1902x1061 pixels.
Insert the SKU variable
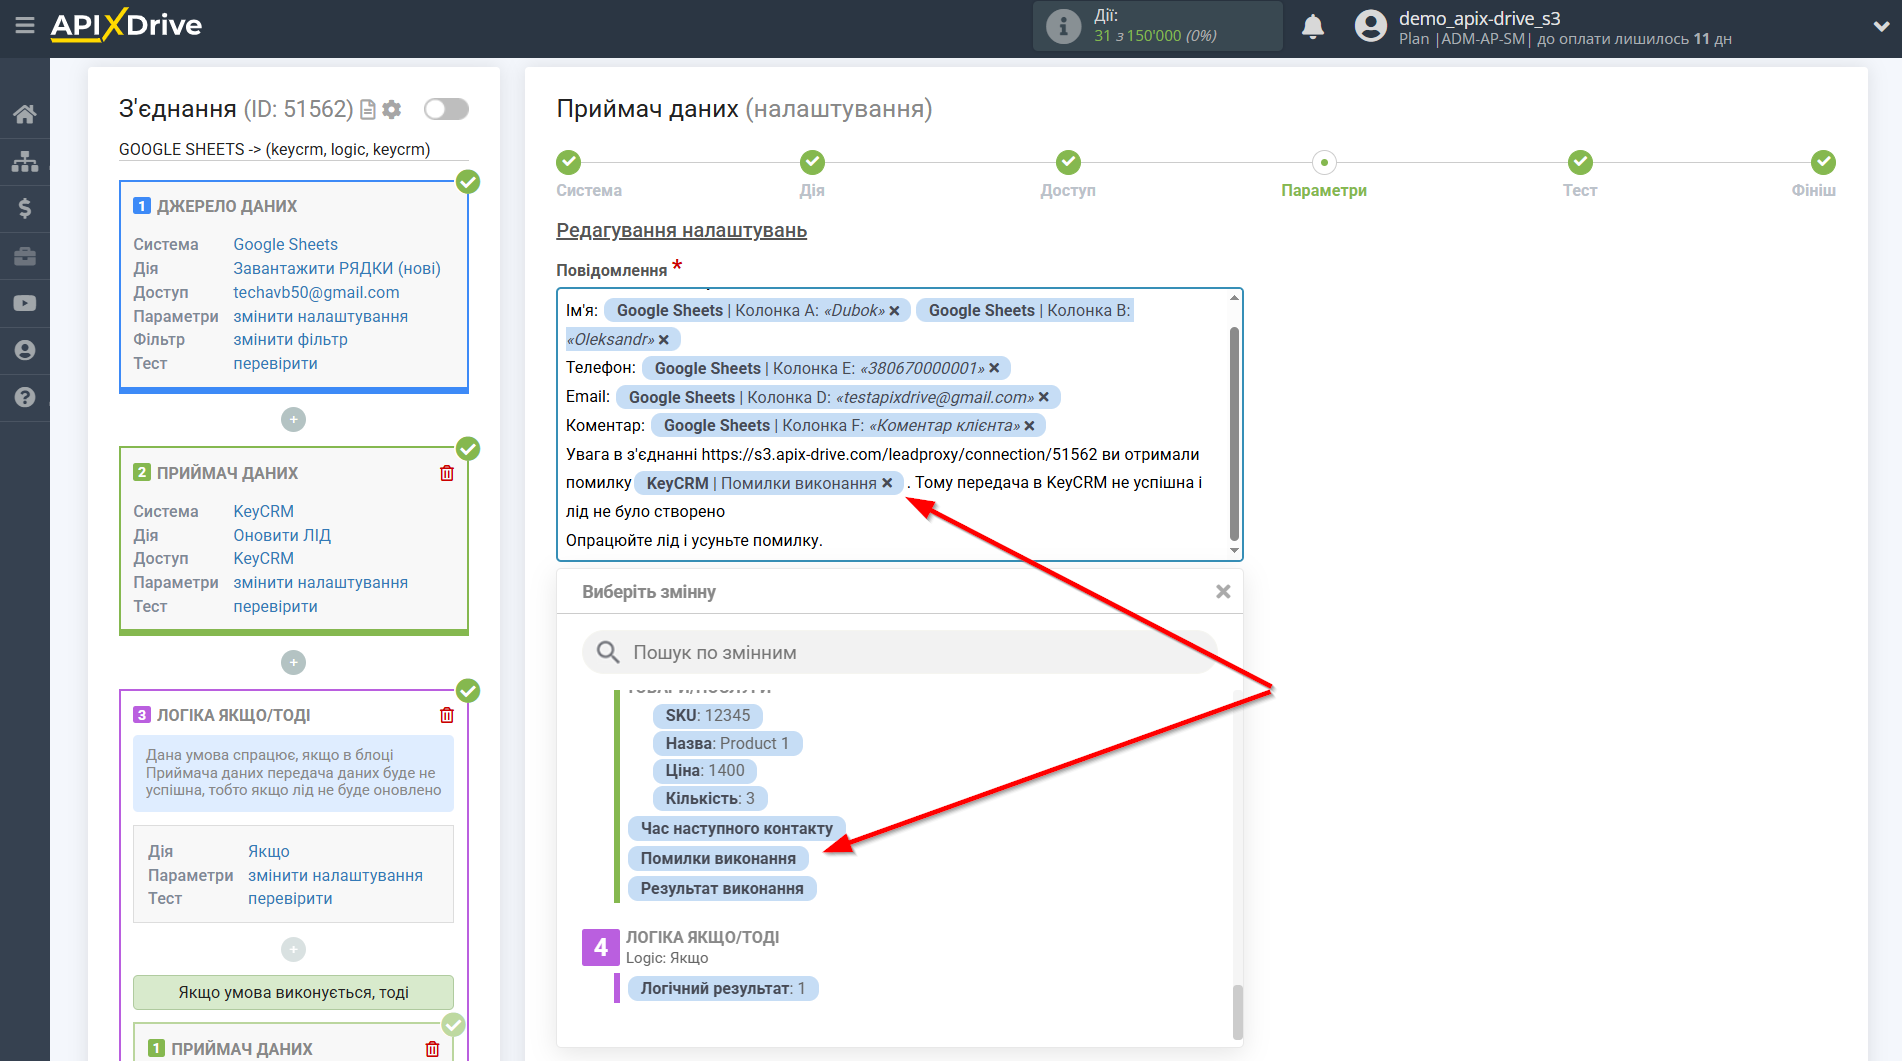[707, 716]
